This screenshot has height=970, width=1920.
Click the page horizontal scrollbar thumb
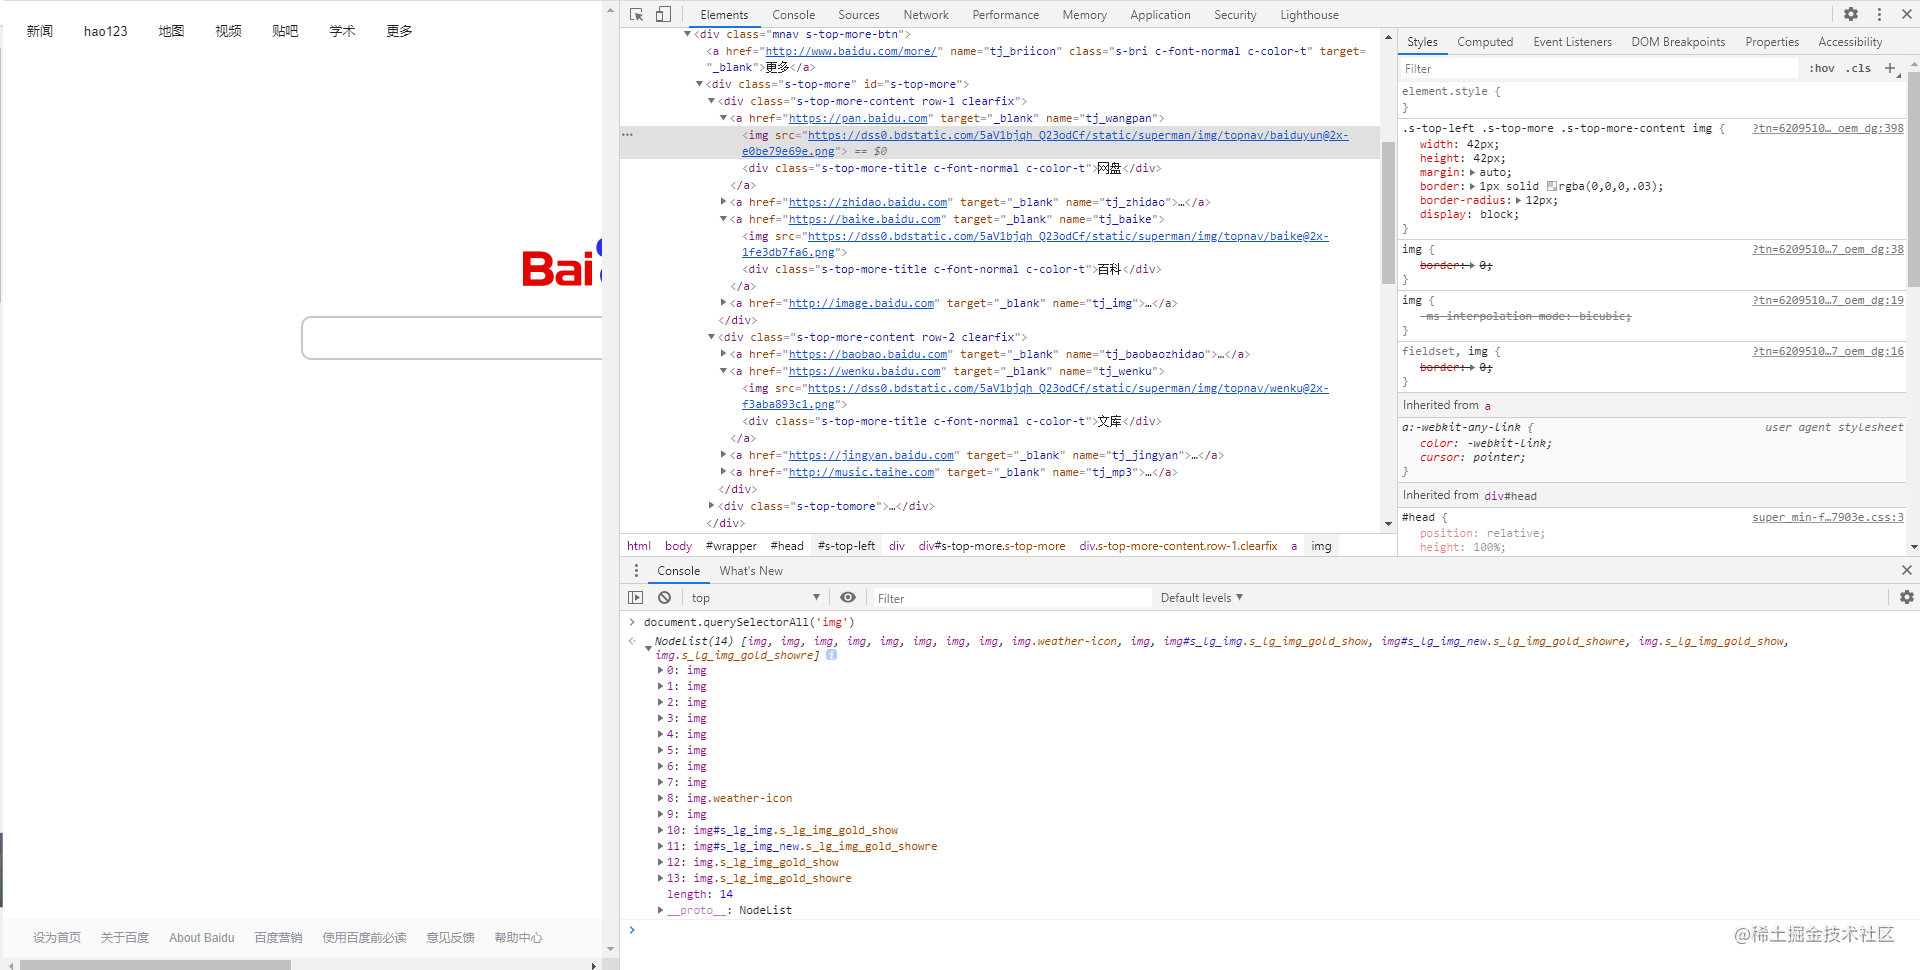155,965
